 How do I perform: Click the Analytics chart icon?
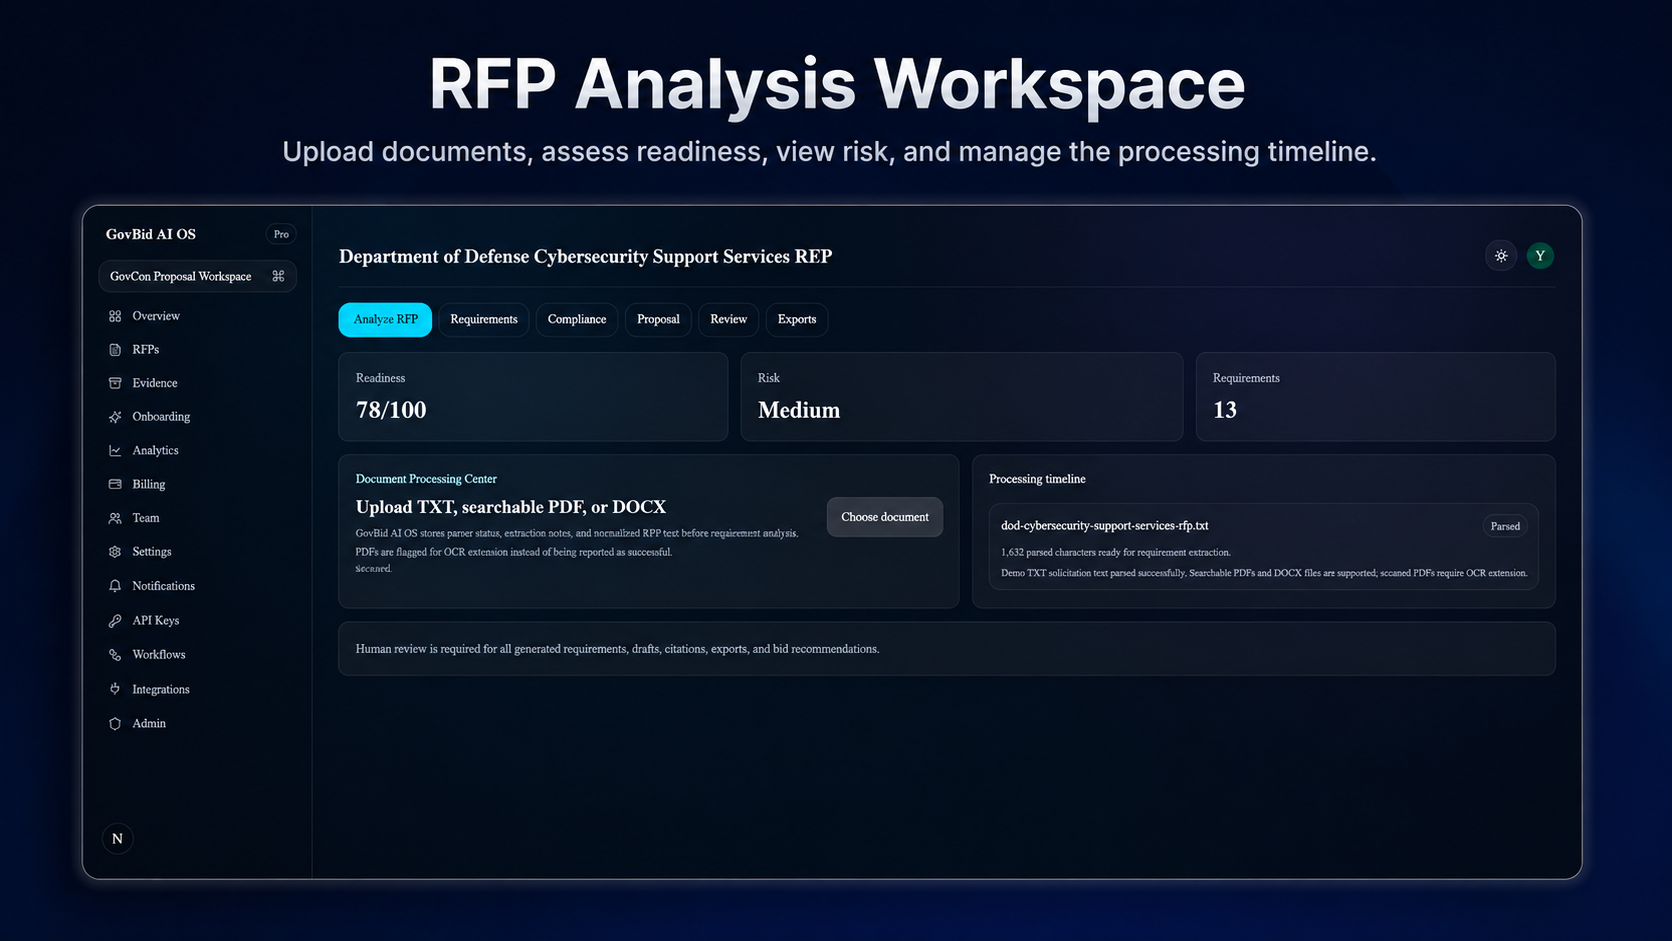point(115,451)
